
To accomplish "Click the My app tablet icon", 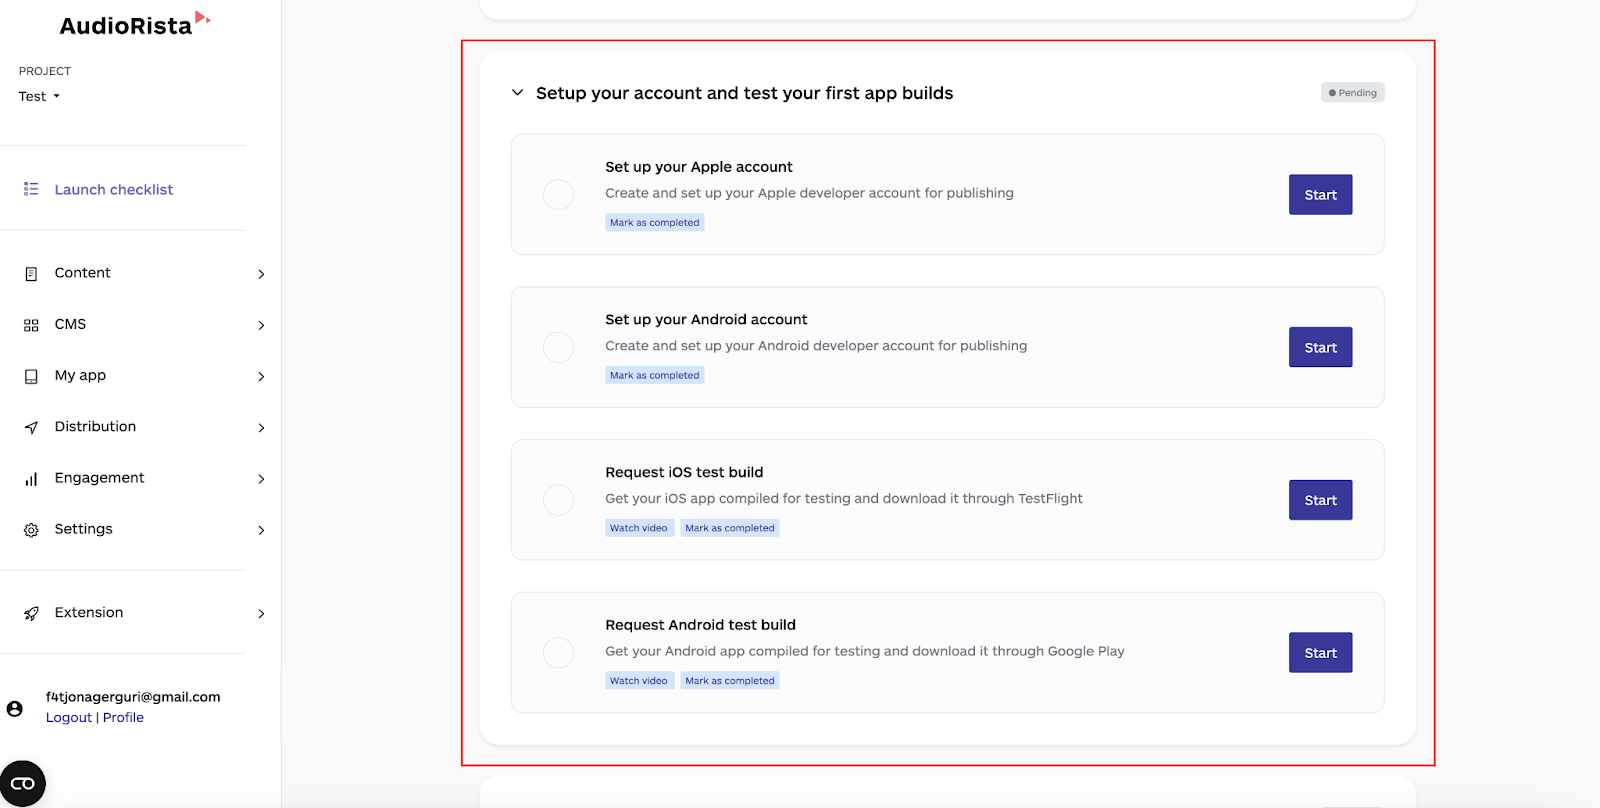I will pyautogui.click(x=31, y=376).
